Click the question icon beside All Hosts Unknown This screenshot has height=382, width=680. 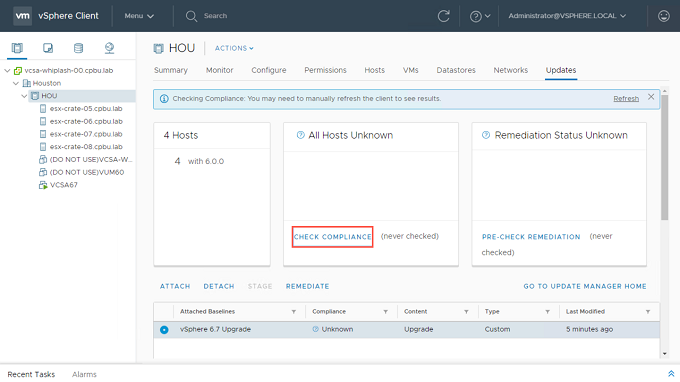point(301,135)
